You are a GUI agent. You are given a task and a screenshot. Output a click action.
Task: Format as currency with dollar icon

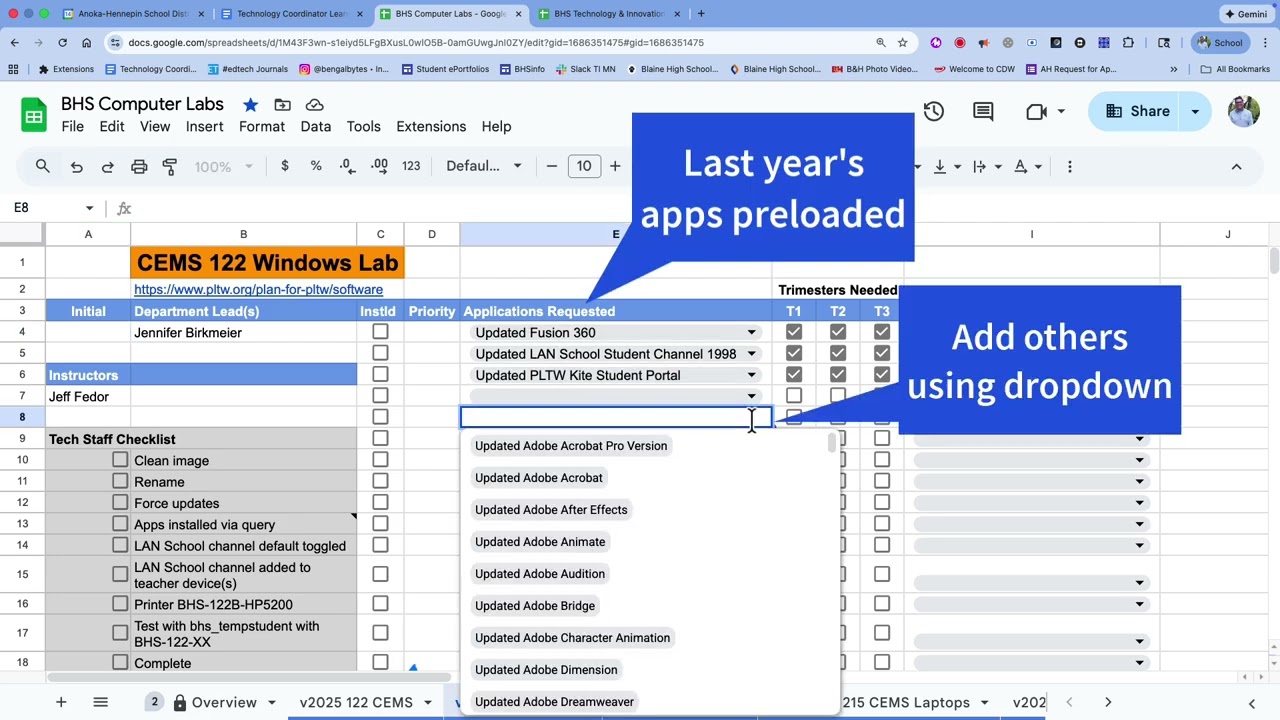285,166
